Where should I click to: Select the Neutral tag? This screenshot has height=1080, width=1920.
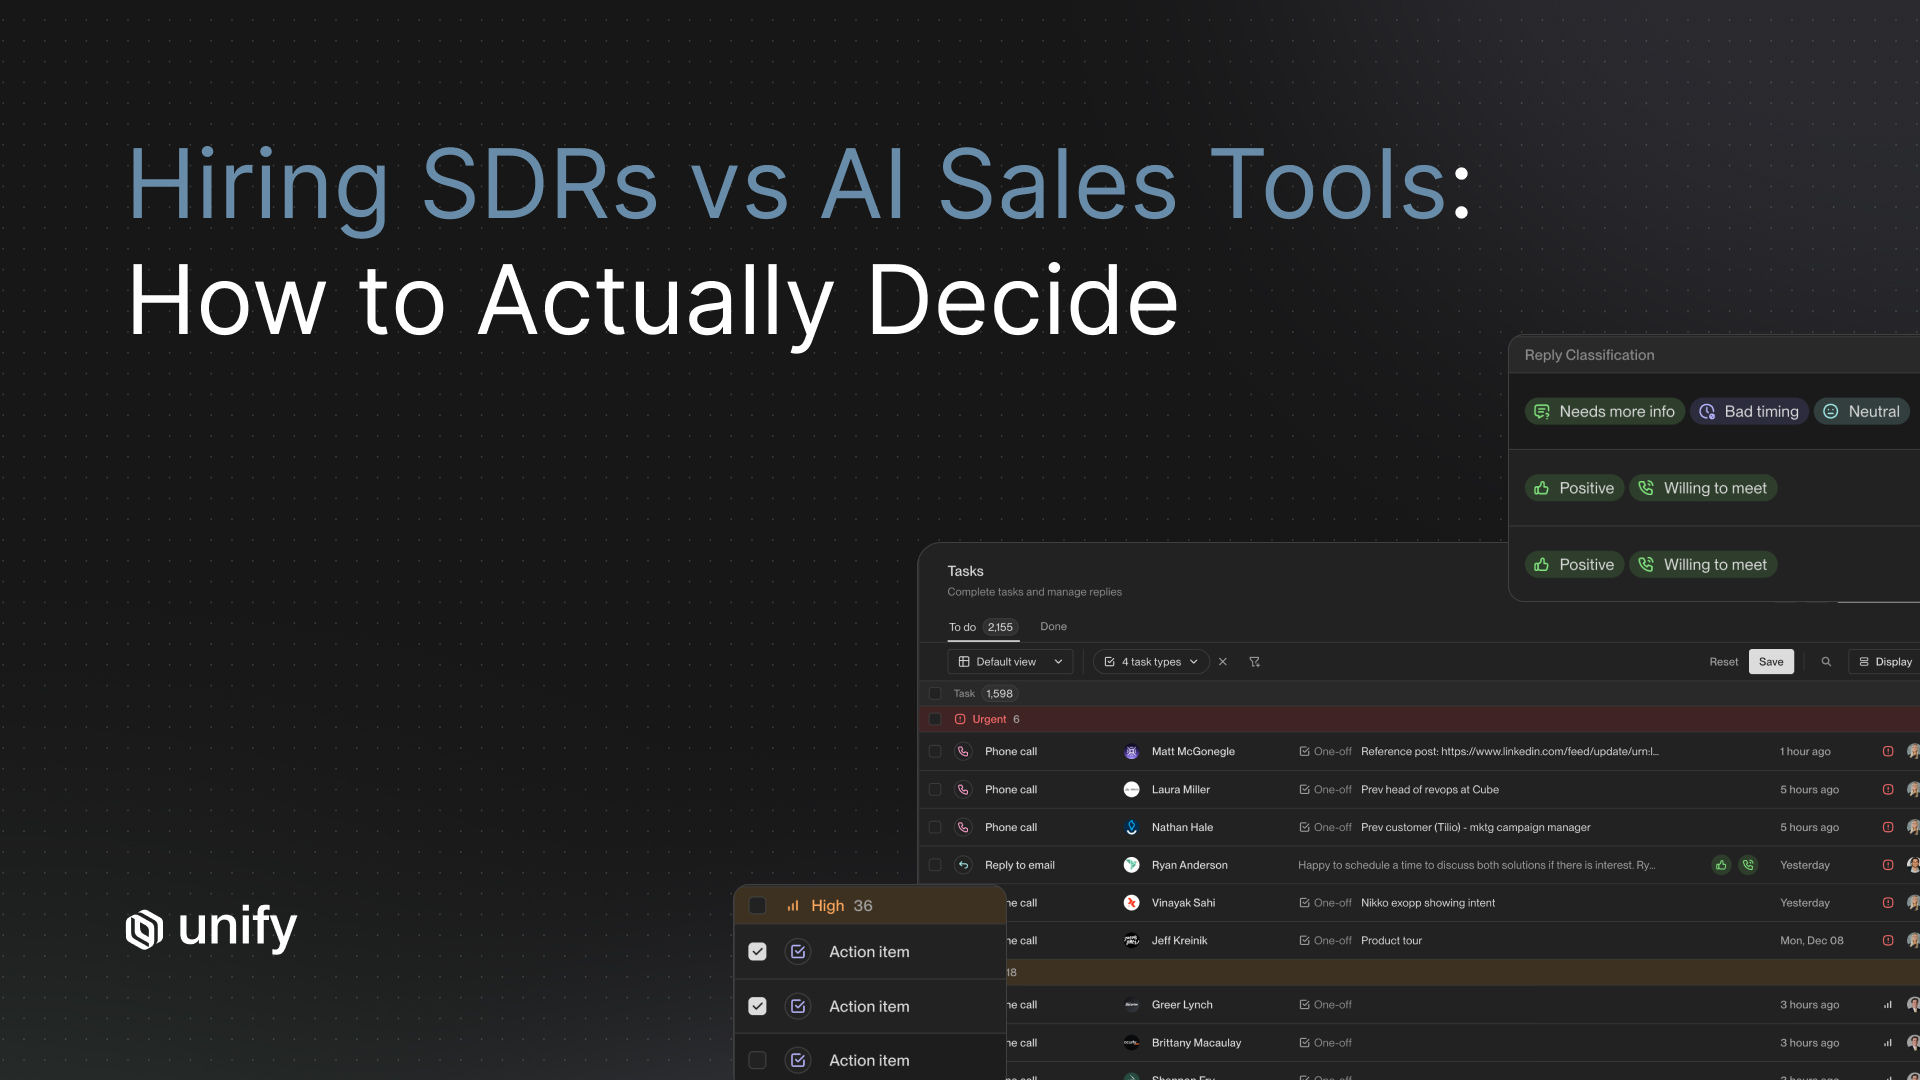[x=1862, y=412]
